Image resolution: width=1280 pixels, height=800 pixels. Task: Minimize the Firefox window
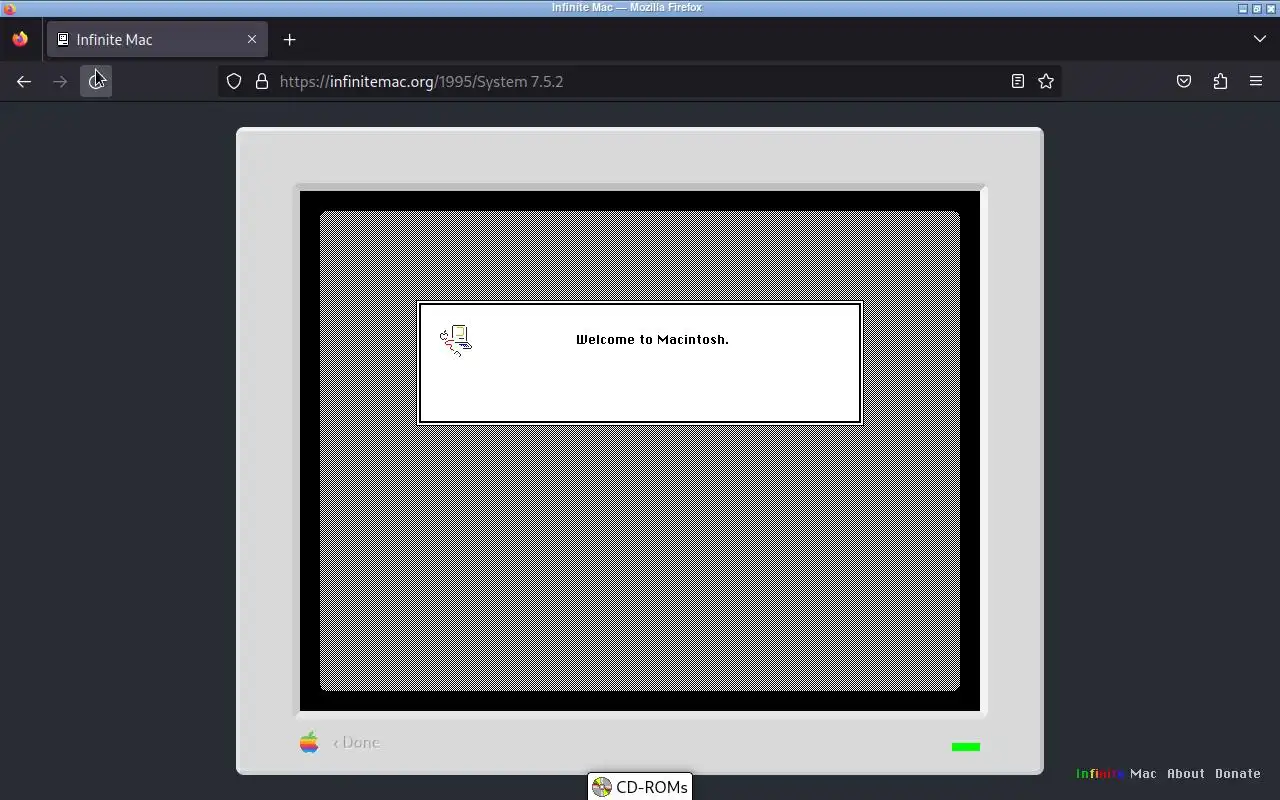[1243, 8]
